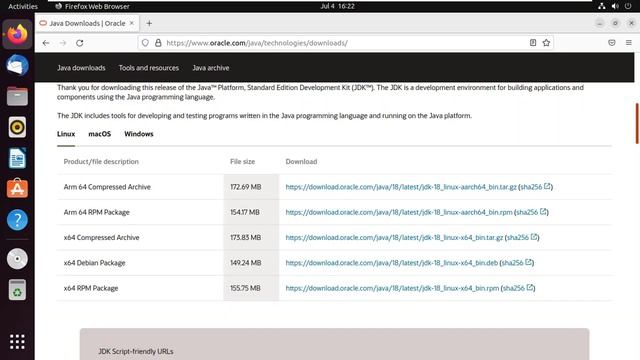The height and width of the screenshot is (360, 640).
Task: Bookmark this page with star icon
Action: 546,43
